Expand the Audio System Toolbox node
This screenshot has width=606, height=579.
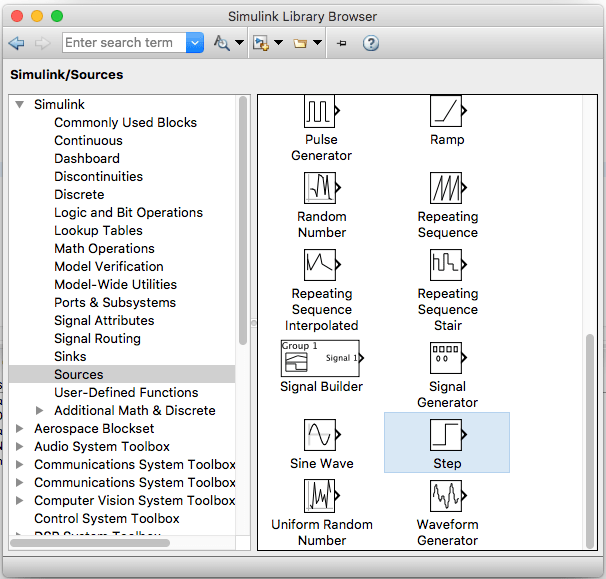tap(19, 446)
